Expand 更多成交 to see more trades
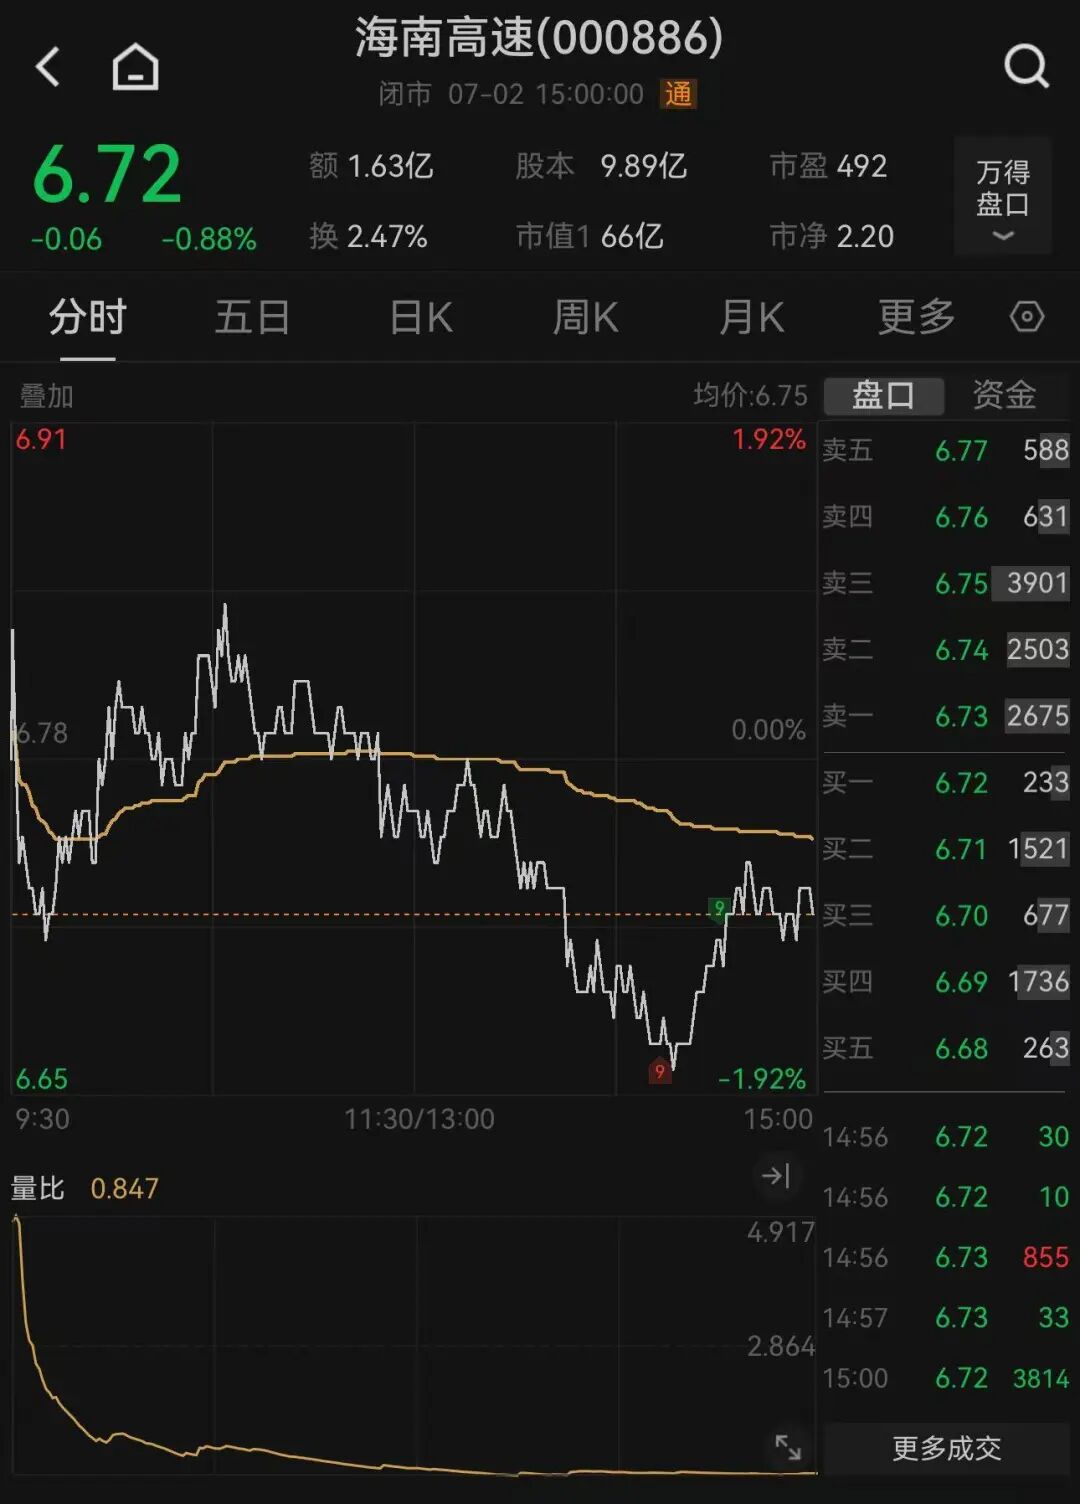 click(x=947, y=1447)
